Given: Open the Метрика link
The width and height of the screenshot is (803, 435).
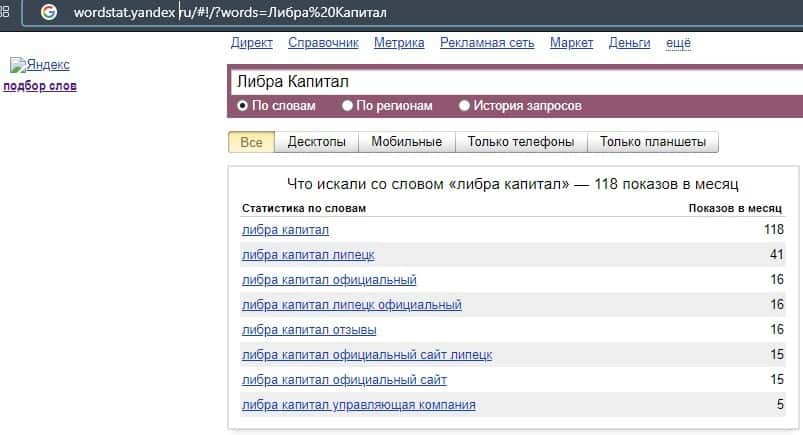Looking at the screenshot, I should [399, 43].
